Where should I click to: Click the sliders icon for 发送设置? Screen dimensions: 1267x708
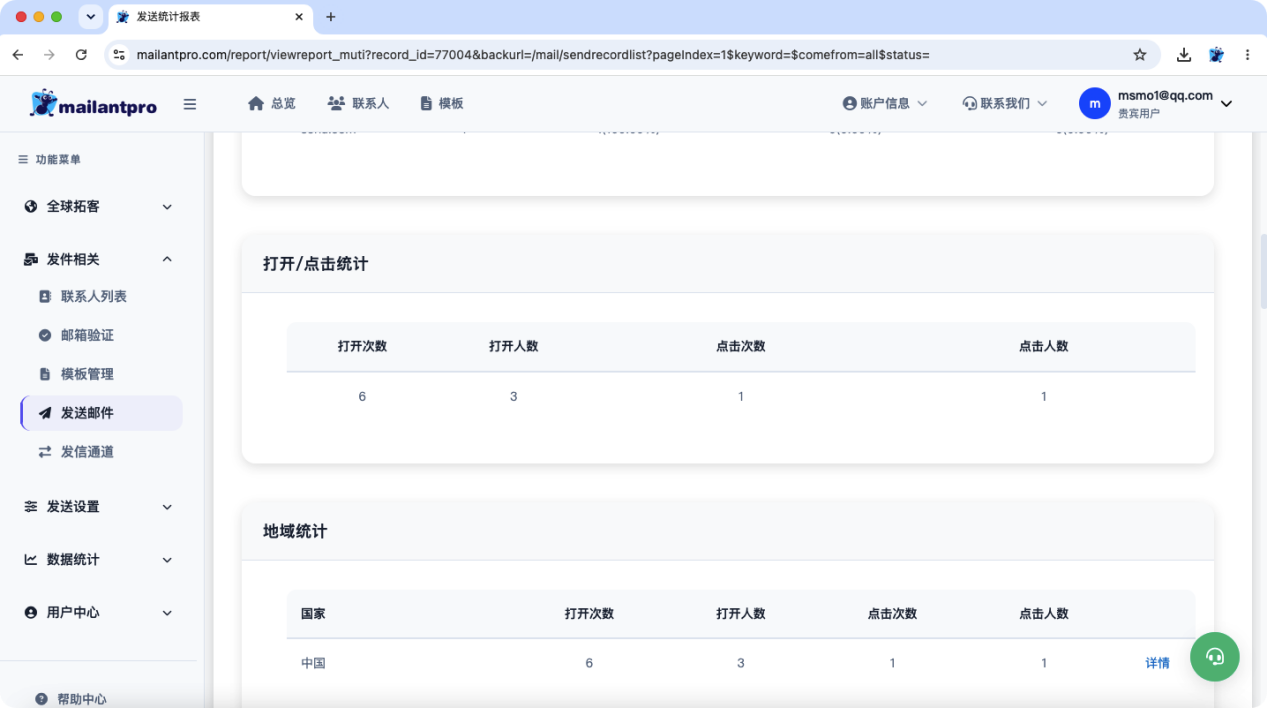point(31,507)
